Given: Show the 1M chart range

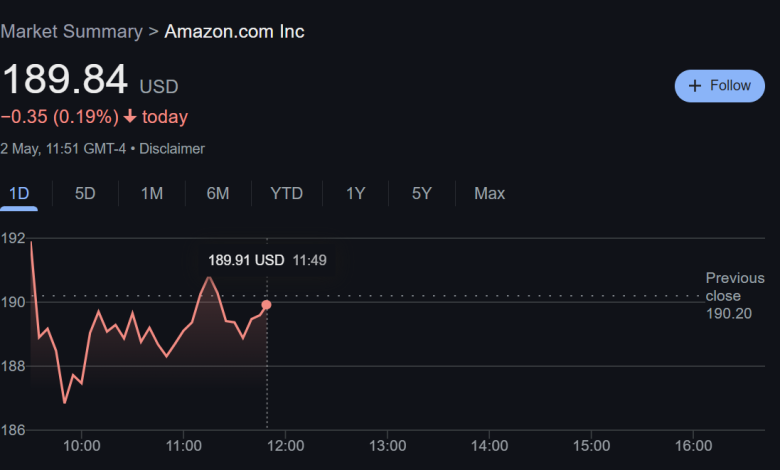Looking at the screenshot, I should click(152, 193).
